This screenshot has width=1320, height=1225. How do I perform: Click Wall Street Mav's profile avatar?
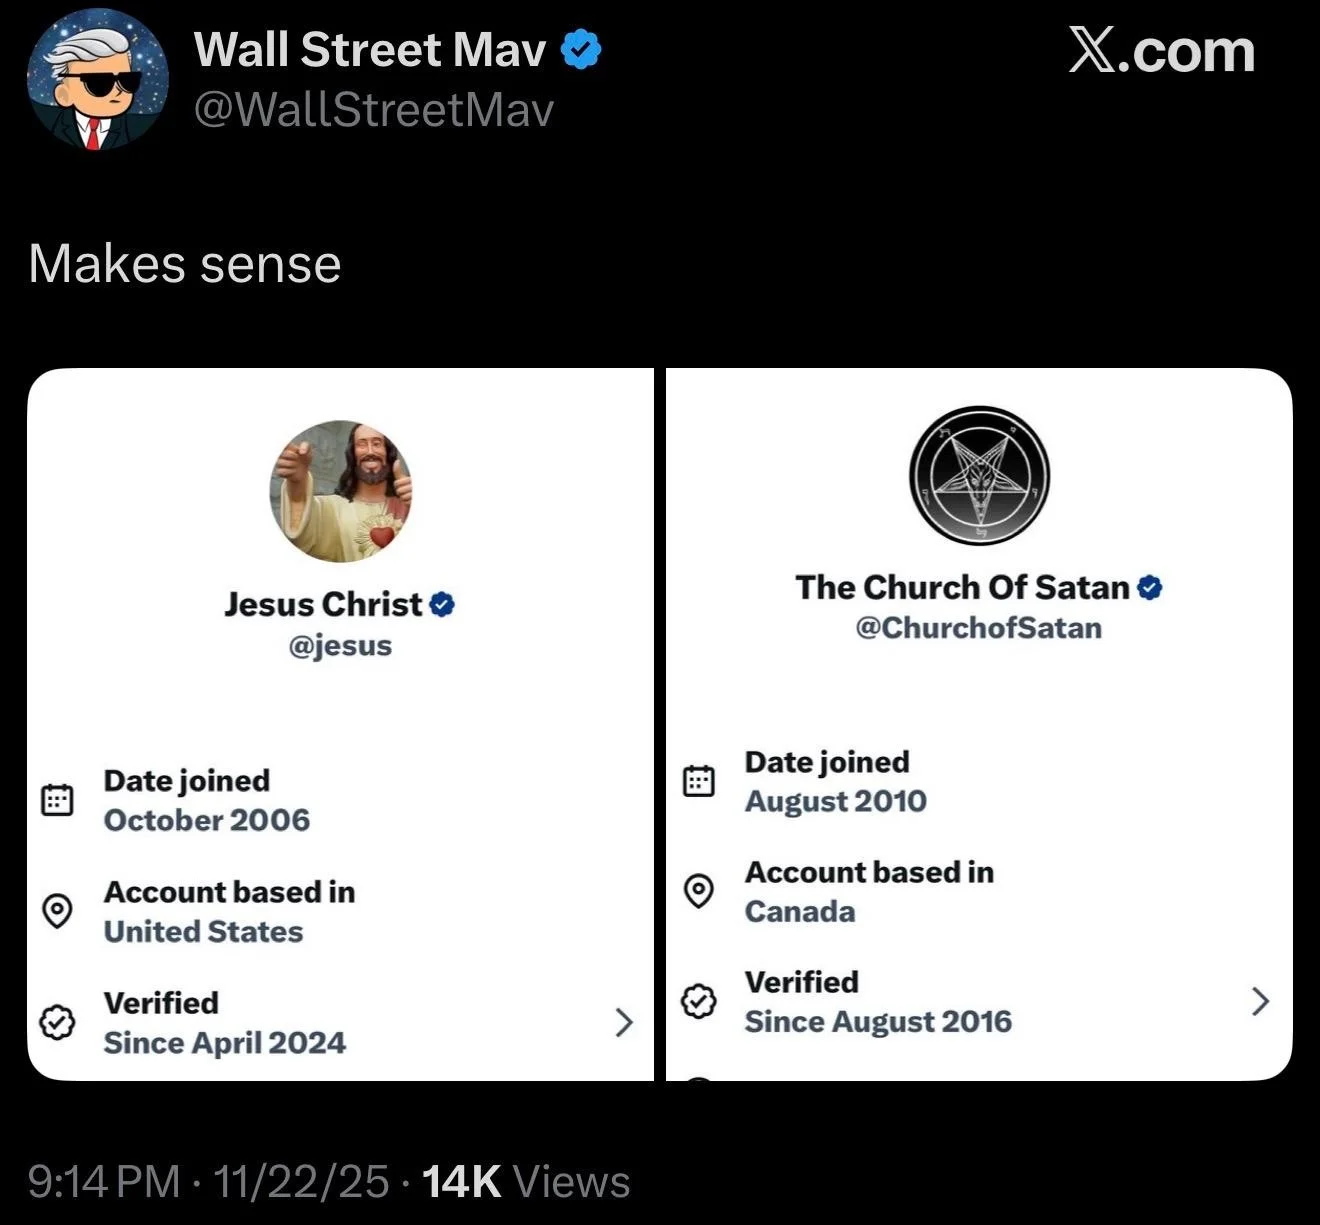[97, 80]
